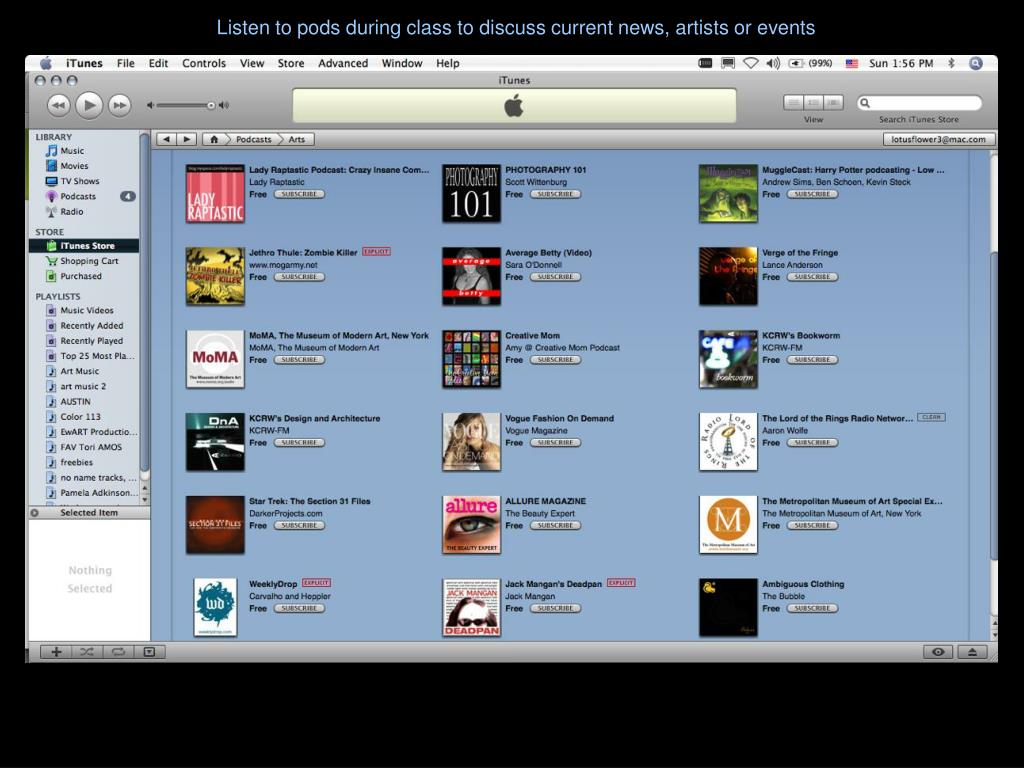This screenshot has height=768, width=1024.
Task: Subscribe to Vogue Fashion On Demand
Action: coord(555,443)
